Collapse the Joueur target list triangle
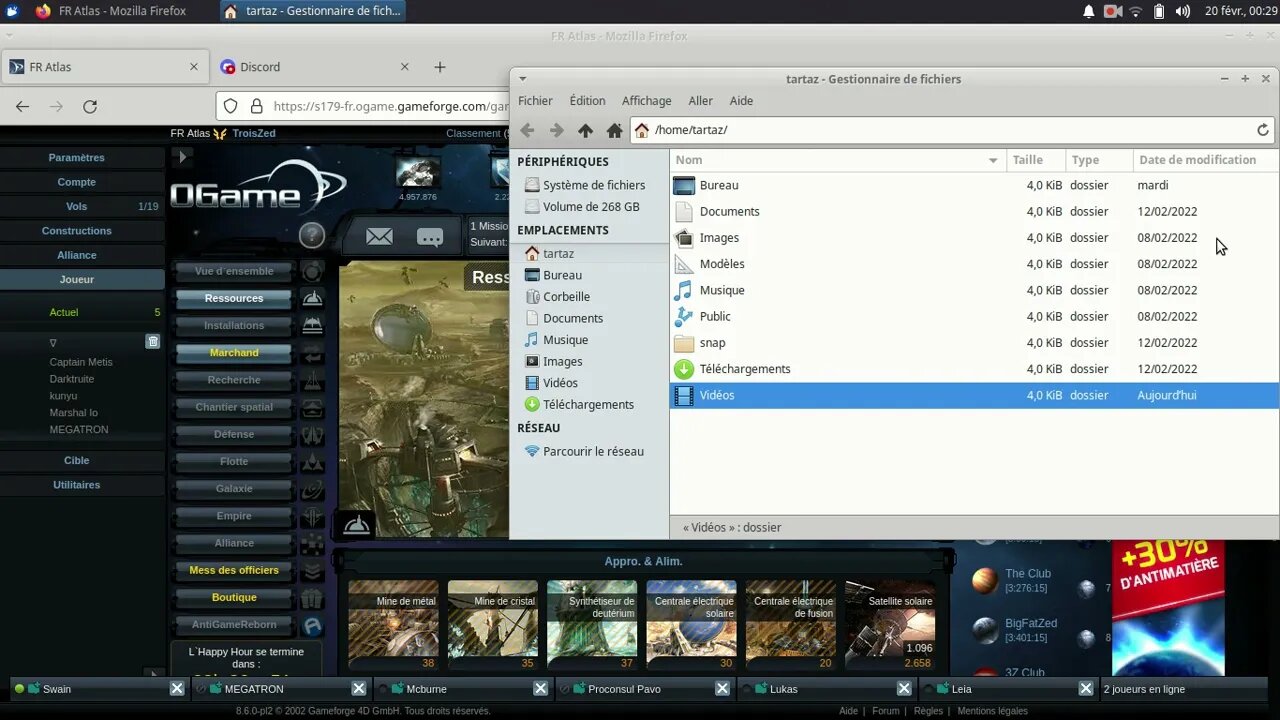 [x=53, y=342]
